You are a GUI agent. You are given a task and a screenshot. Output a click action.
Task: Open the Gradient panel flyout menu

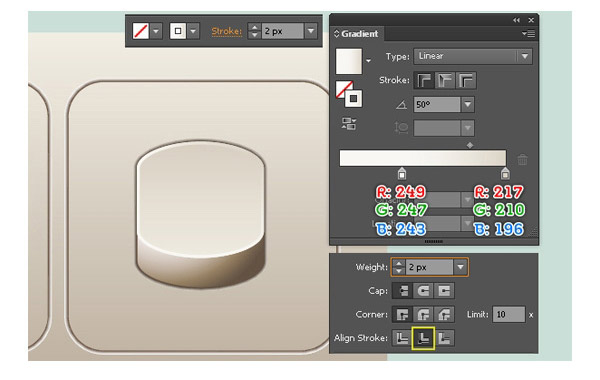(528, 34)
